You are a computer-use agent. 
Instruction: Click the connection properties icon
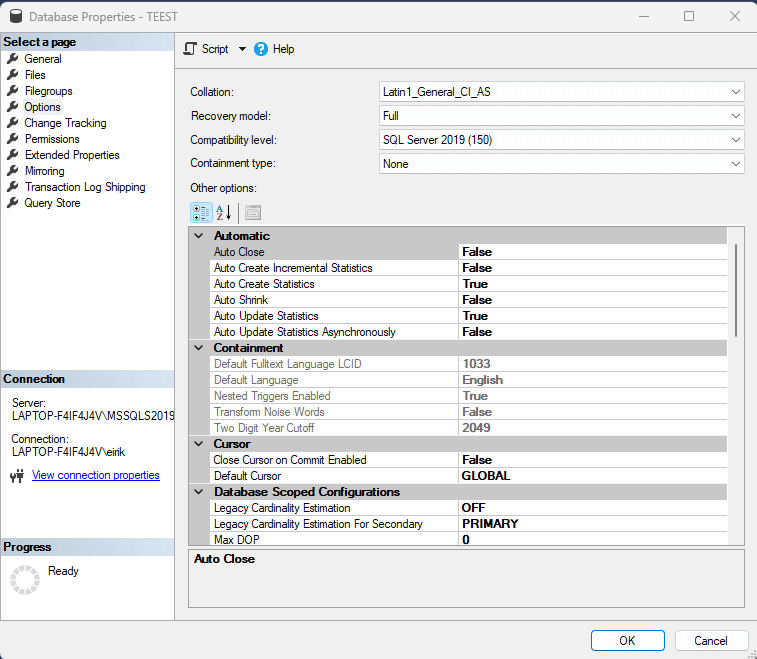[16, 476]
